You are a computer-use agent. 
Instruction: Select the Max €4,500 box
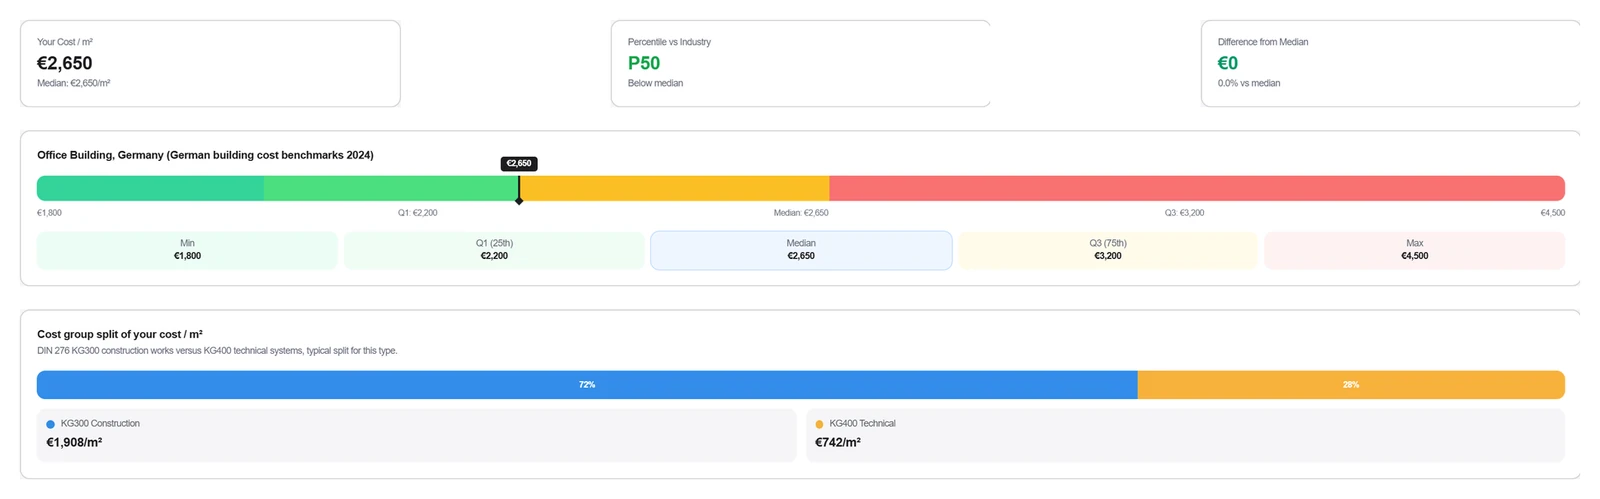click(1414, 250)
